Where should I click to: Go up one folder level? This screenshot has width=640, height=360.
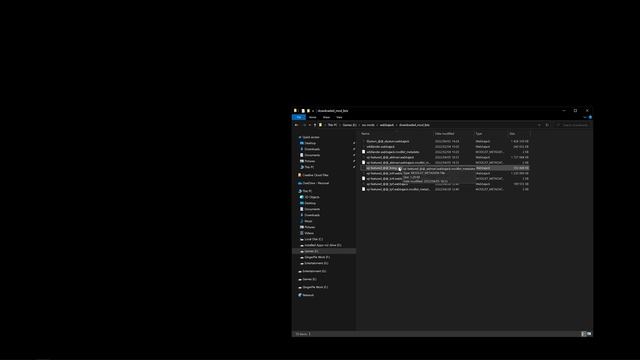[x=315, y=125]
